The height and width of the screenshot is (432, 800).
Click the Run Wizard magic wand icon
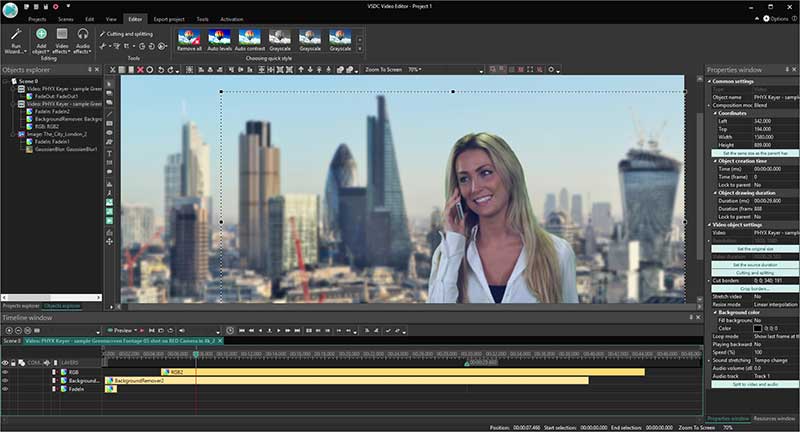(16, 35)
